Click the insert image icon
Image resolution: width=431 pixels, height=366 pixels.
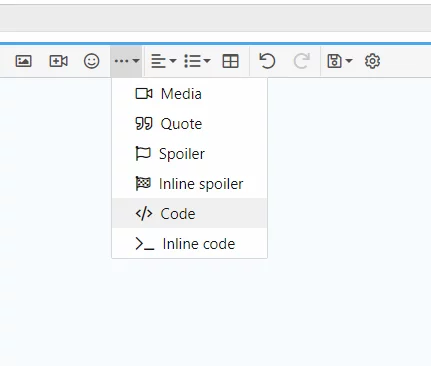[23, 61]
